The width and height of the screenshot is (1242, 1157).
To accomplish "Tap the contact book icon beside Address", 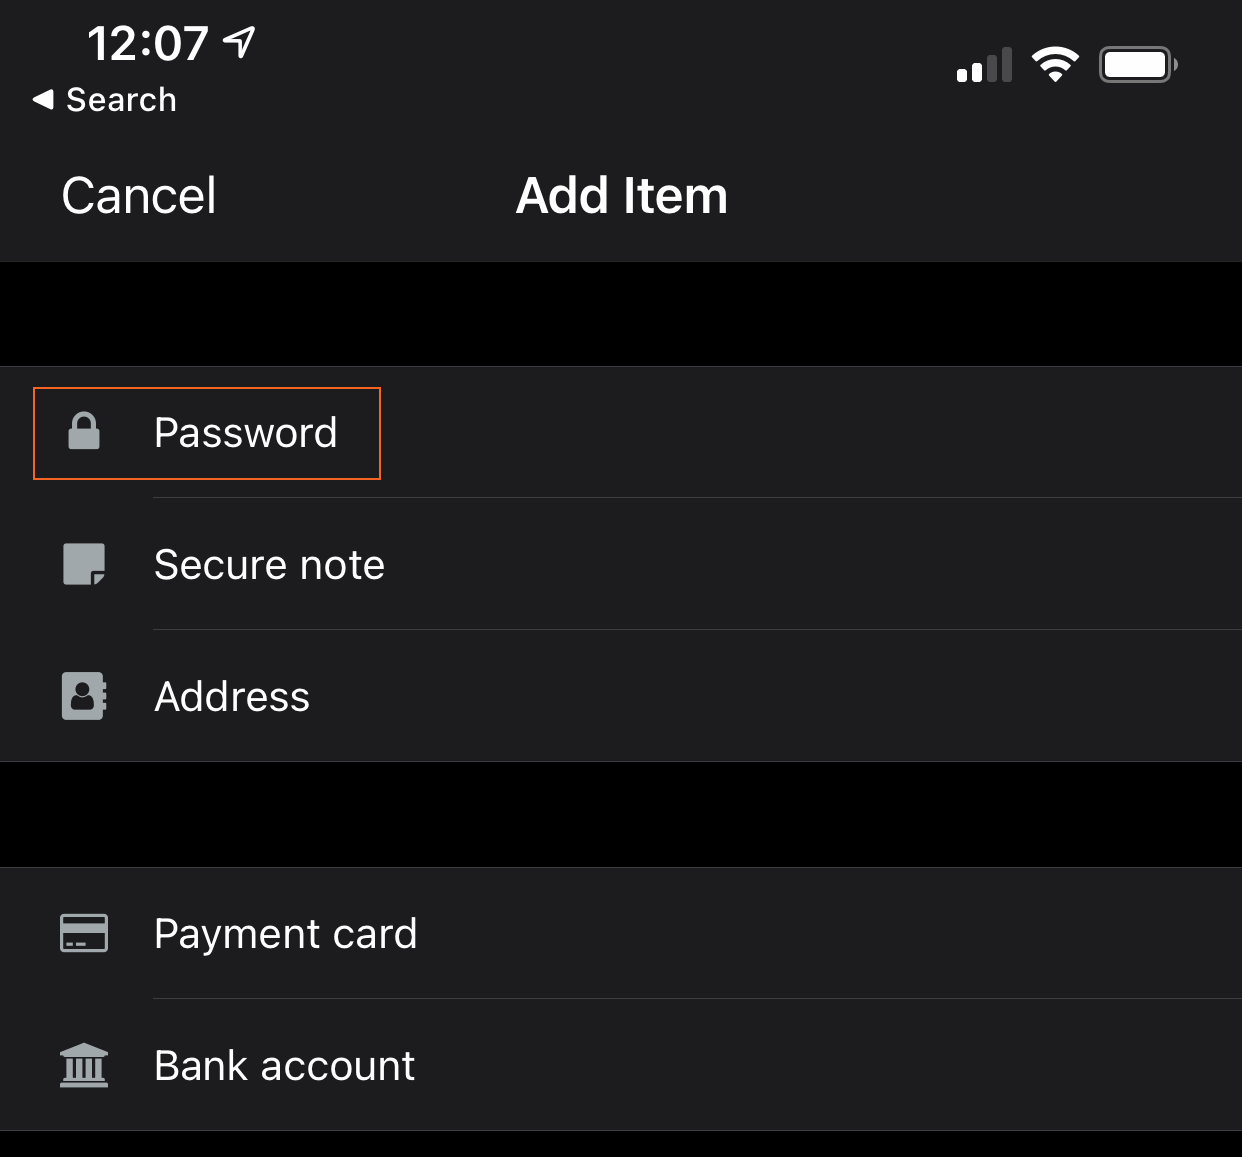I will click(84, 696).
